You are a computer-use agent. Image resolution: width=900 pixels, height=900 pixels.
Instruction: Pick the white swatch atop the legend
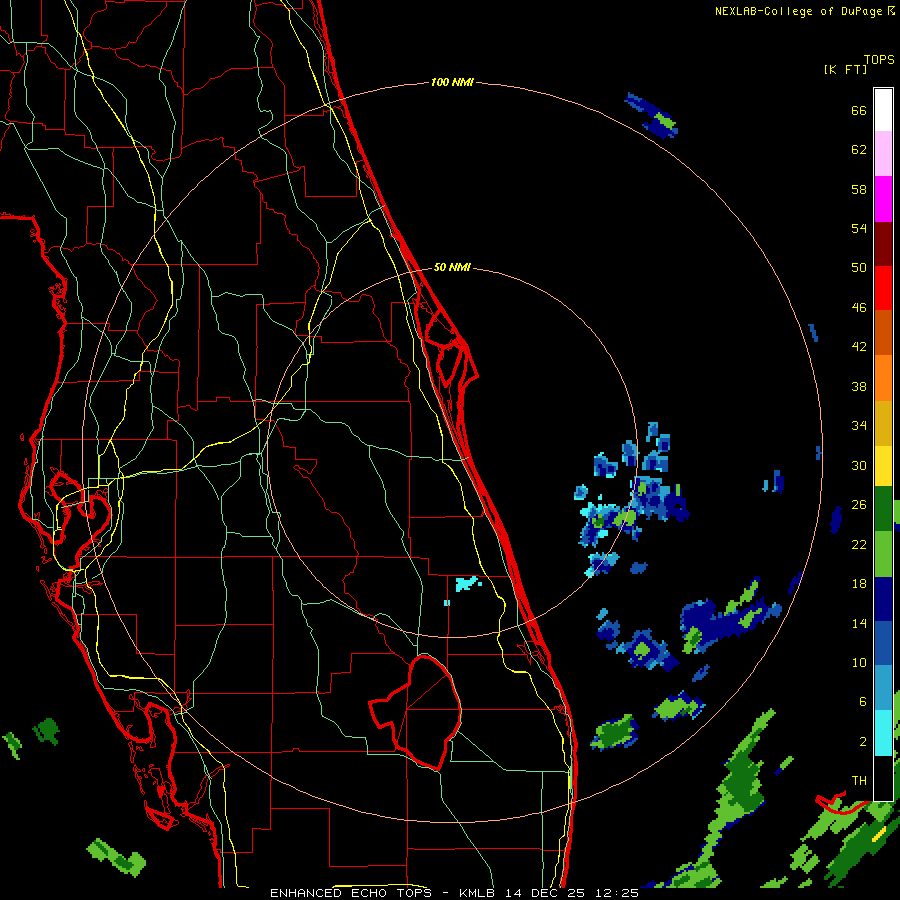[883, 110]
